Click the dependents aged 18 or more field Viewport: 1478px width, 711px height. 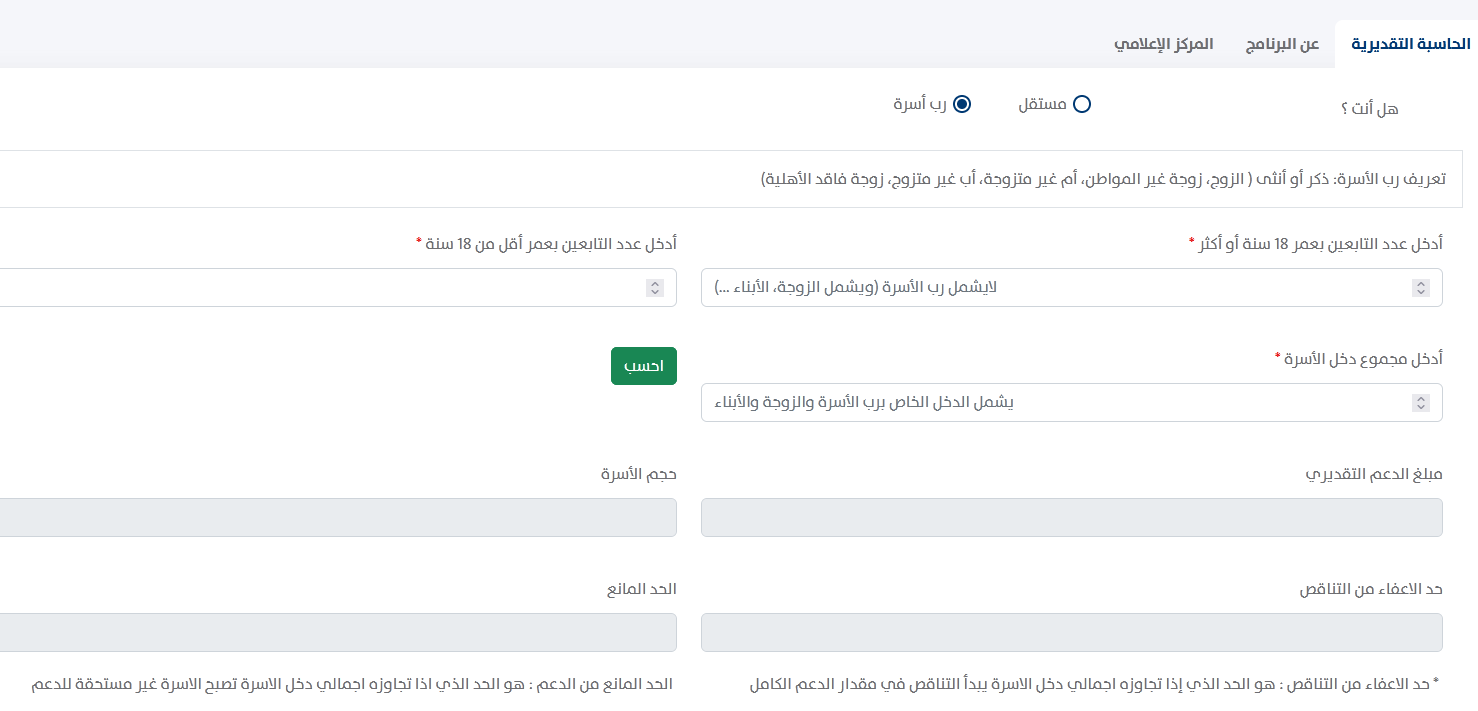[1072, 287]
